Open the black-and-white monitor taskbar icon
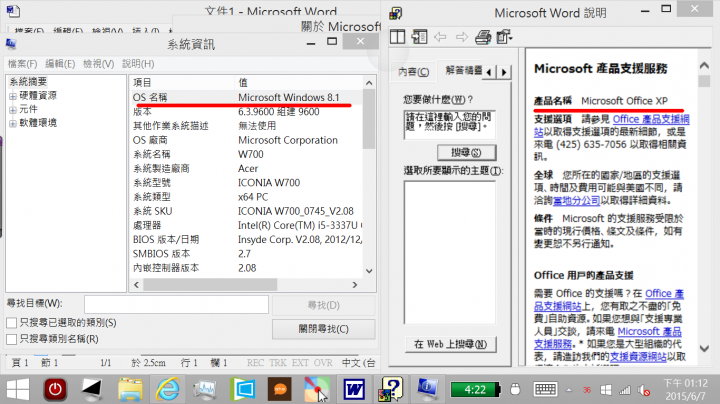 [92, 389]
